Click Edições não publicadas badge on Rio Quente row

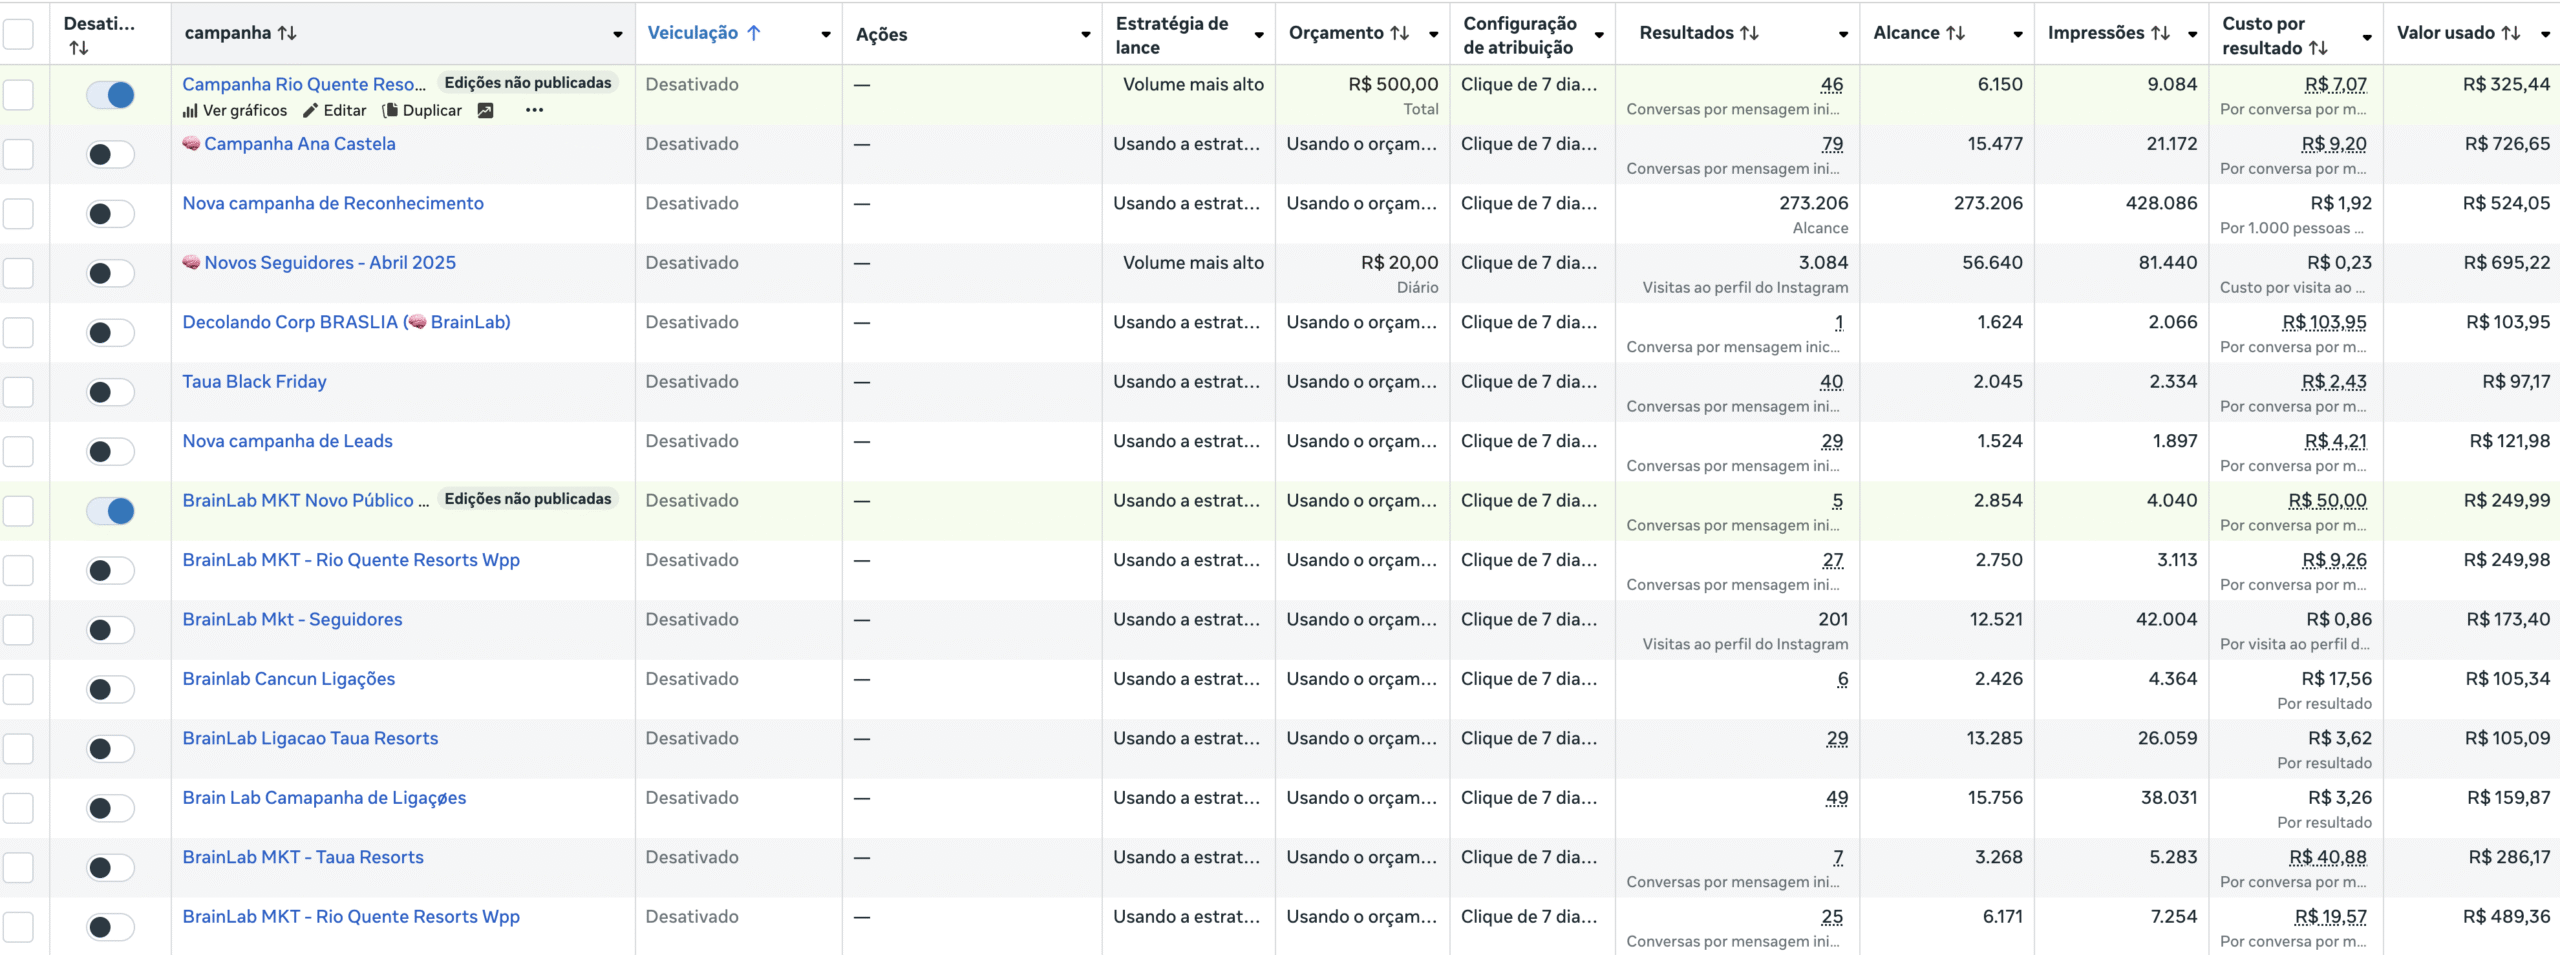[528, 83]
